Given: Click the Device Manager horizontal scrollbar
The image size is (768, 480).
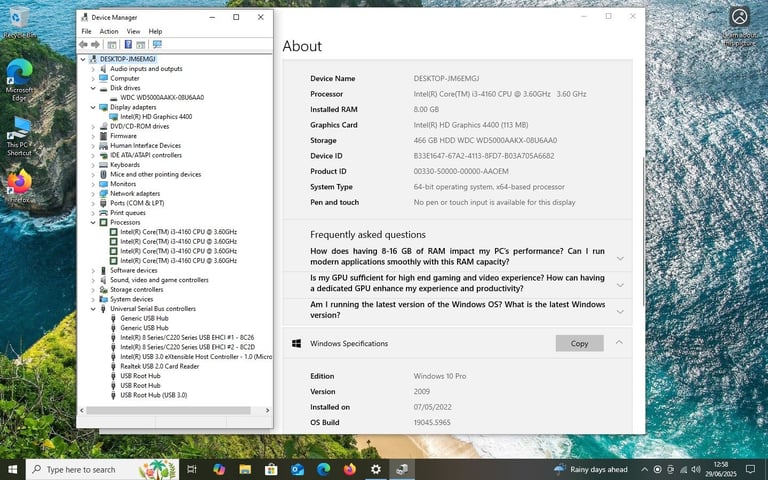Looking at the screenshot, I should 168,410.
